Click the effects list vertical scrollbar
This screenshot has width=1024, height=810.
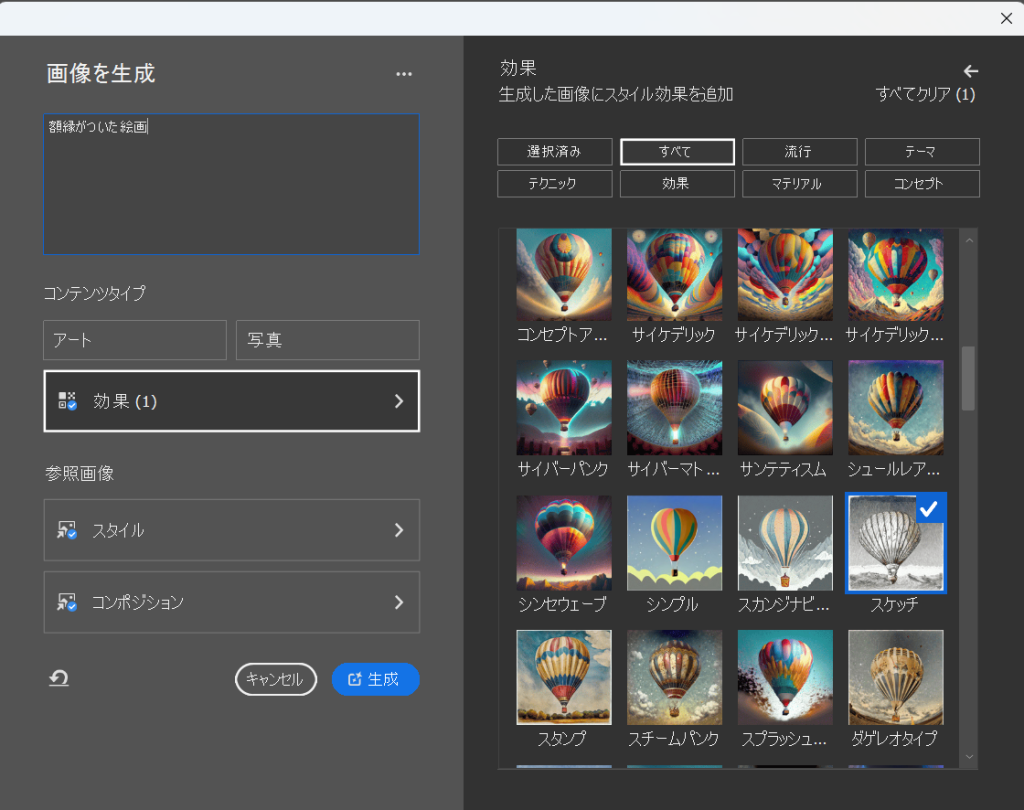pyautogui.click(x=968, y=379)
